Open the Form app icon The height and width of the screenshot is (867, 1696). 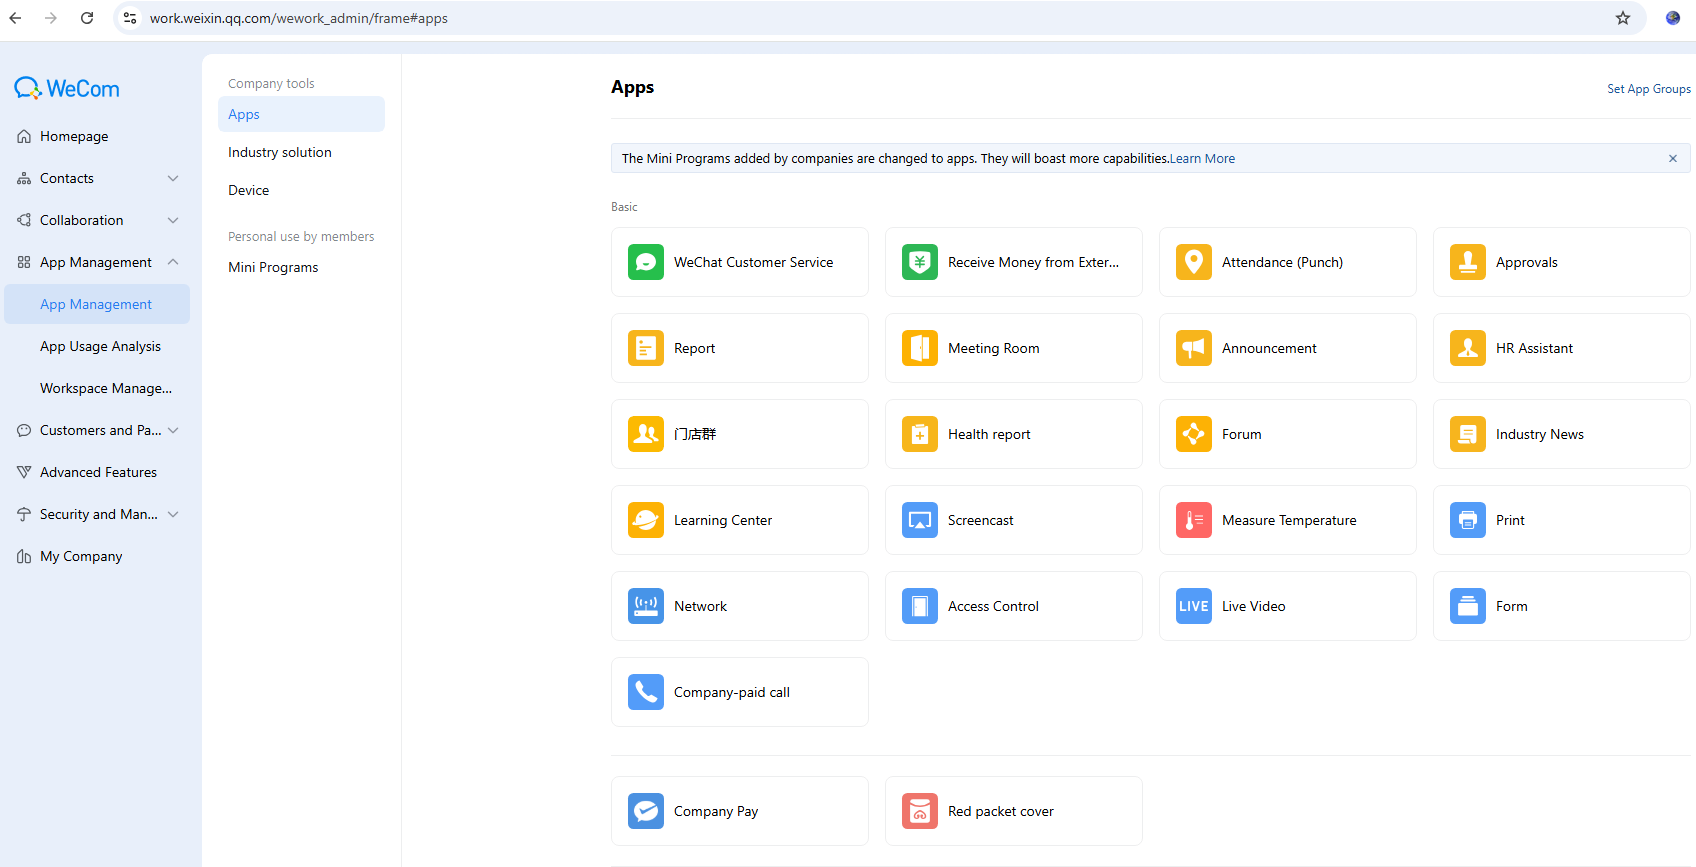tap(1468, 606)
